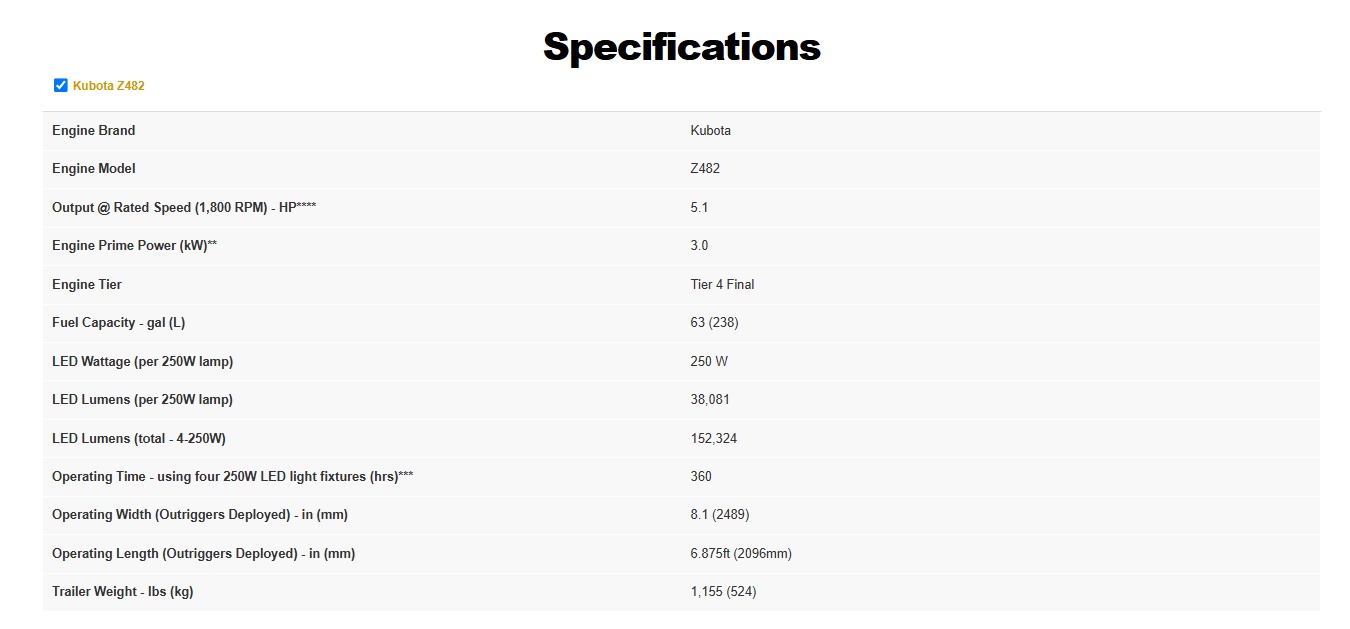Select the Fuel Capacity row label
The width and height of the screenshot is (1350, 629).
[118, 323]
